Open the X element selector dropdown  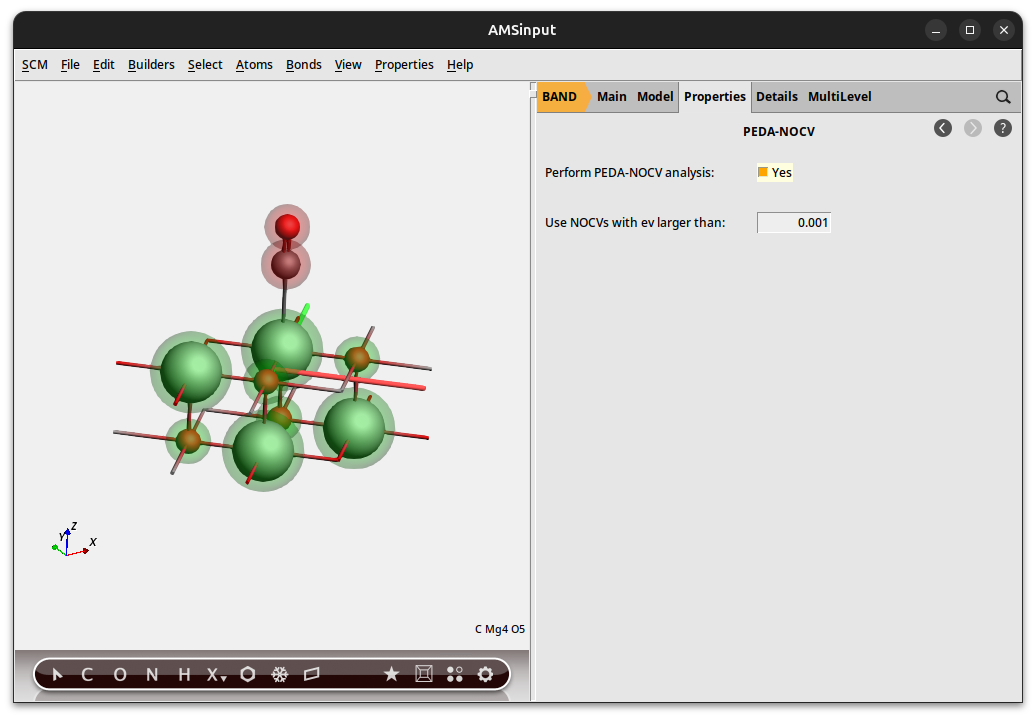click(x=216, y=675)
